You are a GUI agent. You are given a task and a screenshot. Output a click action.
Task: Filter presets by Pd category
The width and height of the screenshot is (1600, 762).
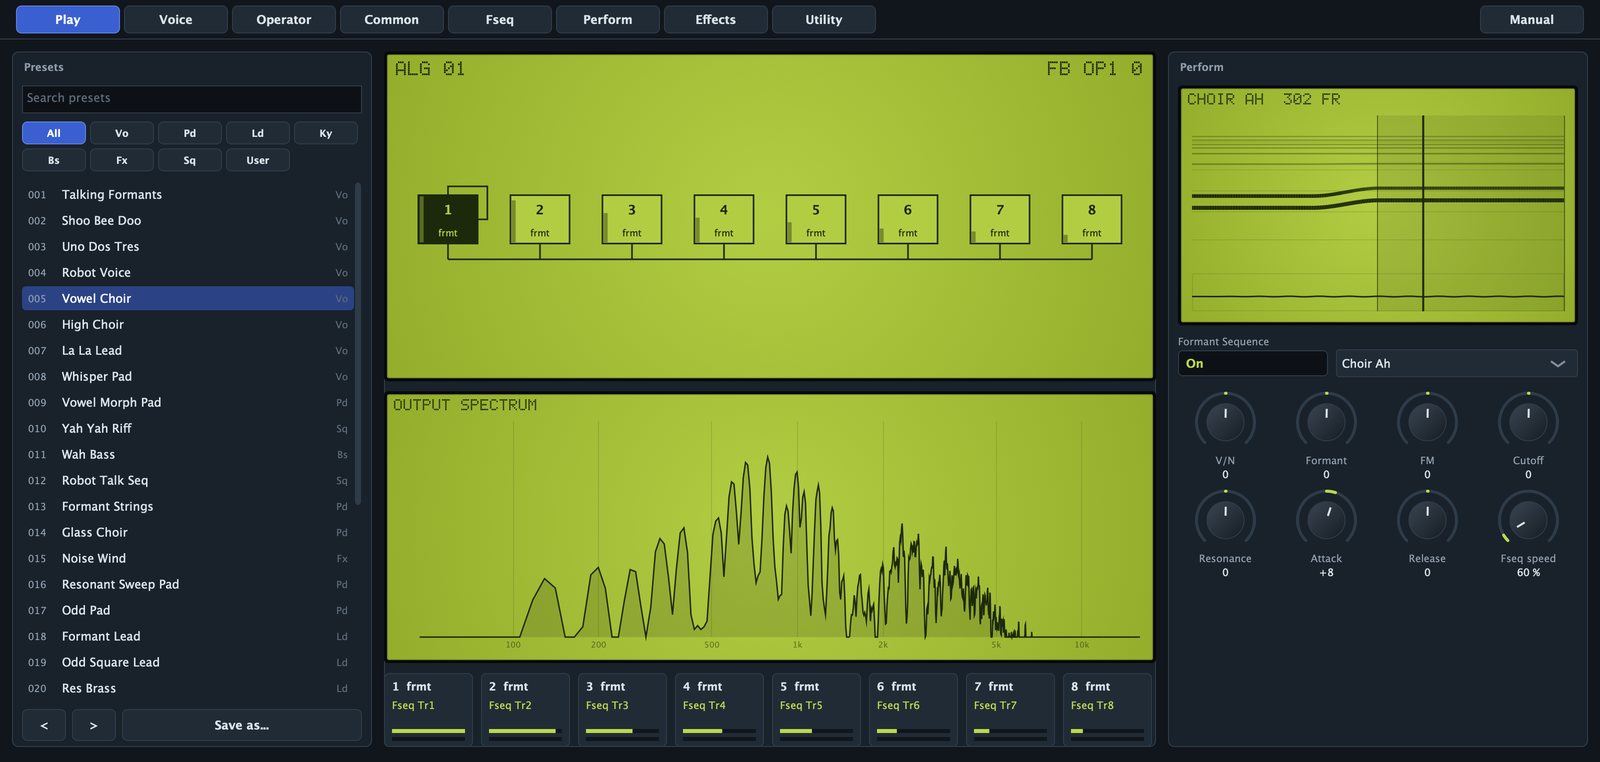(190, 133)
